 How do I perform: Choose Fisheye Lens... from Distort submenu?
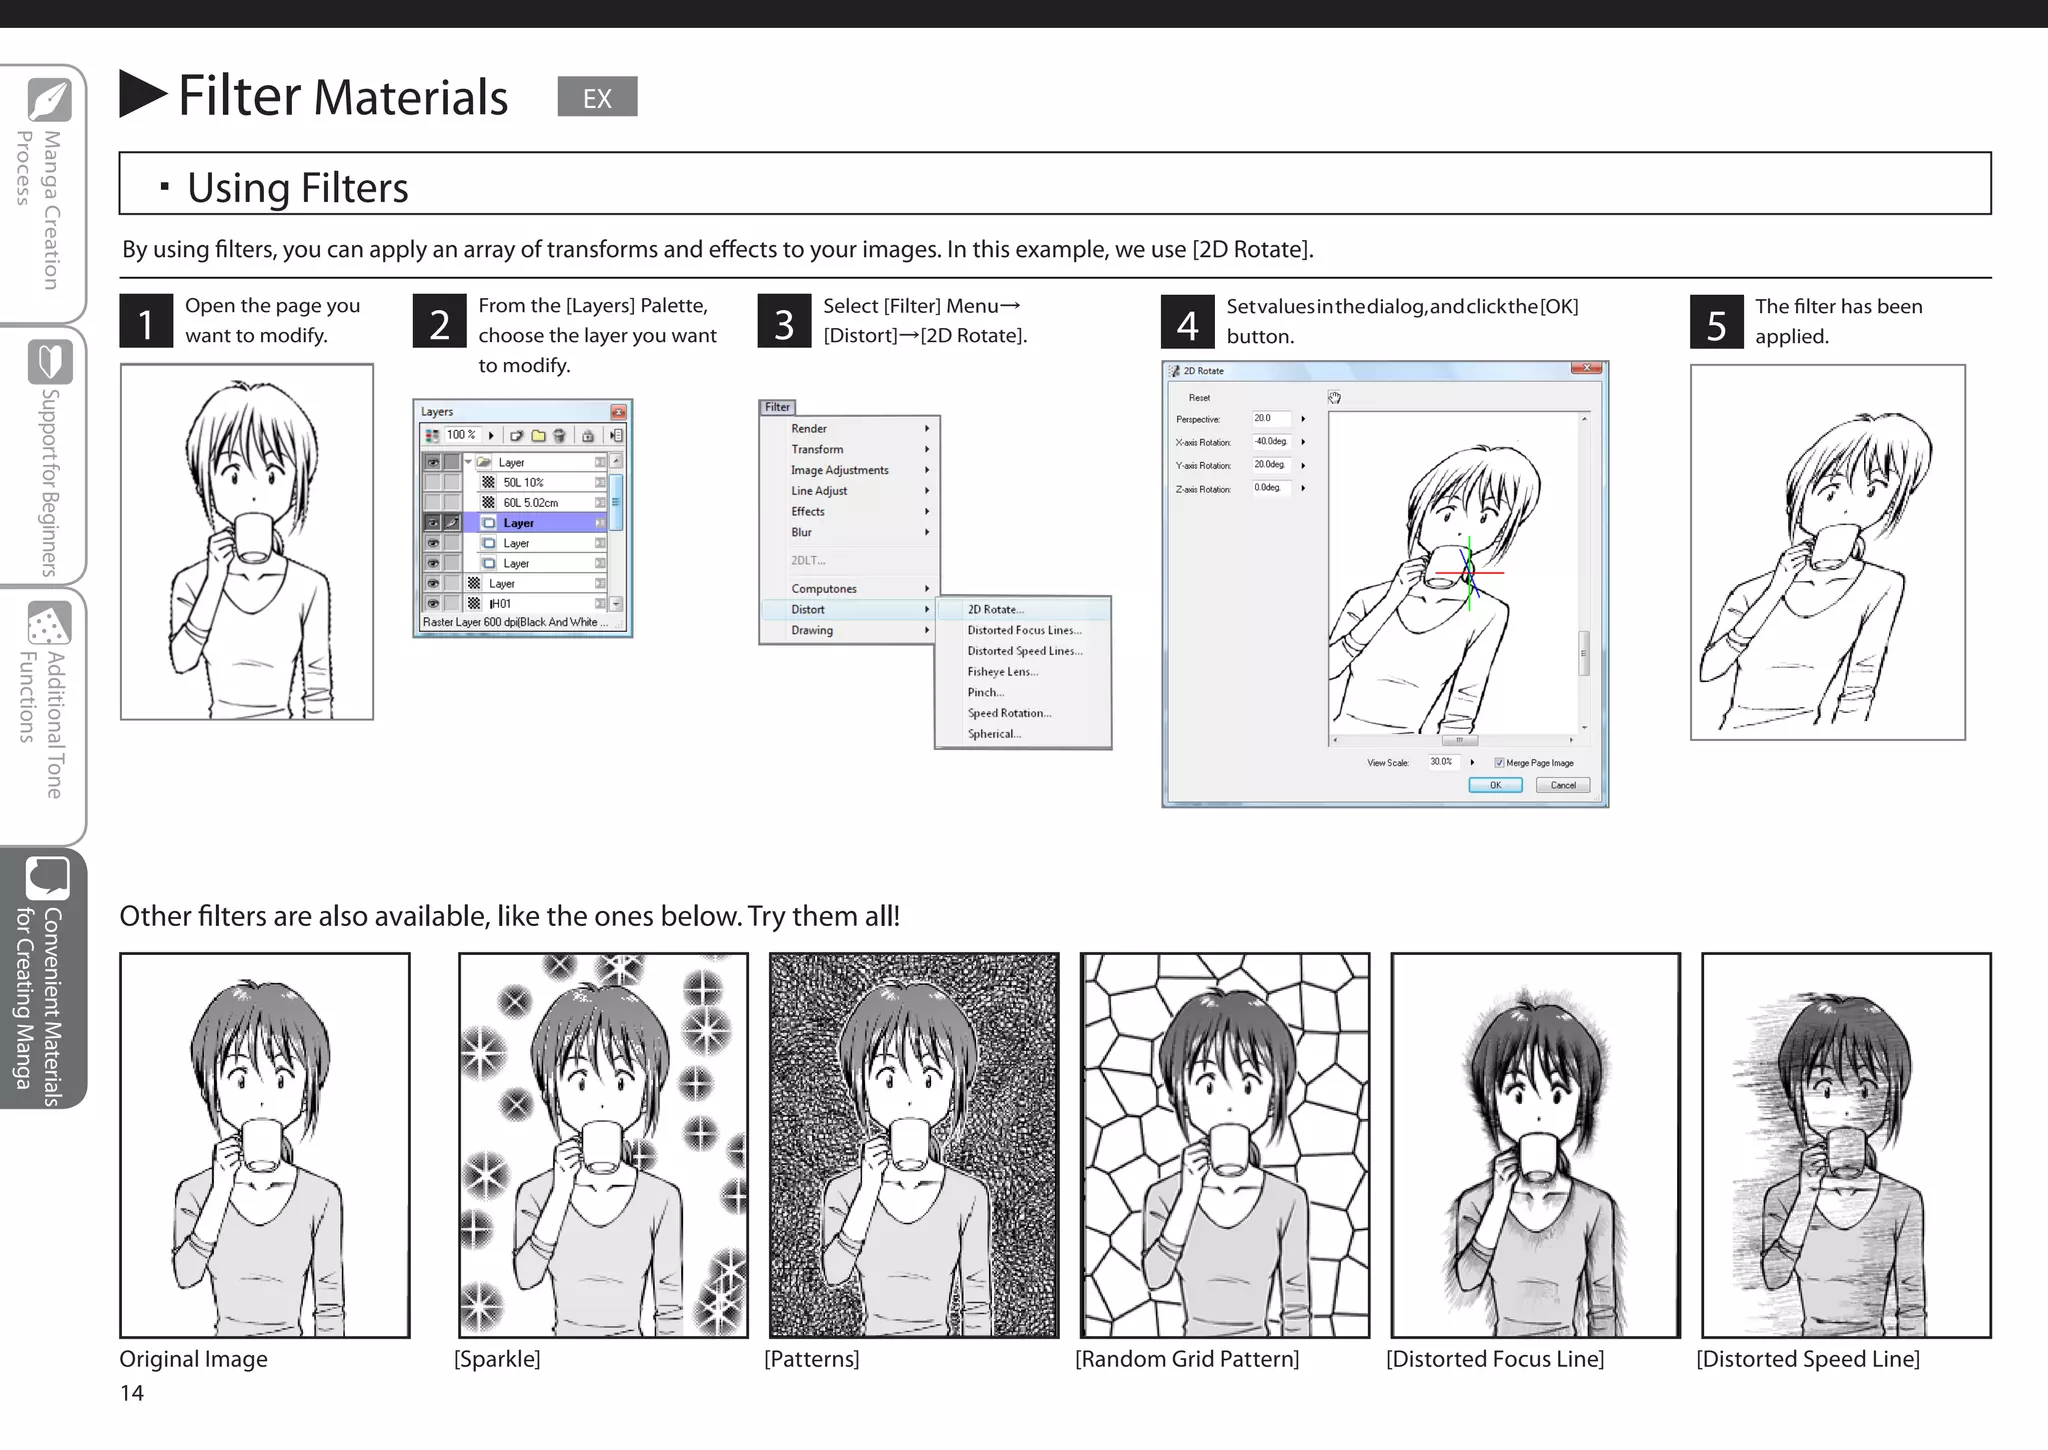tap(1024, 671)
